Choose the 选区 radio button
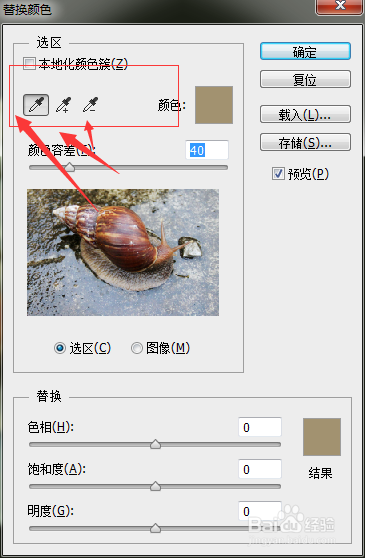 point(60,348)
